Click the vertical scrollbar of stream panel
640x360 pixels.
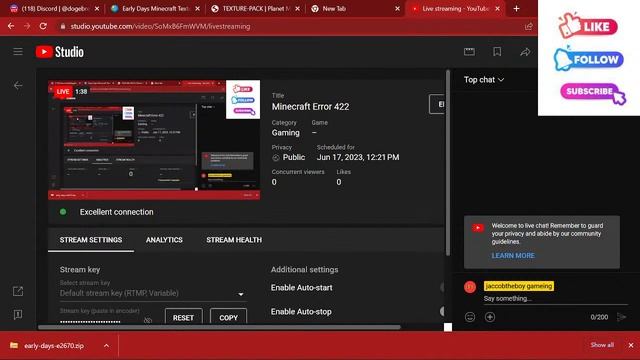point(448,163)
